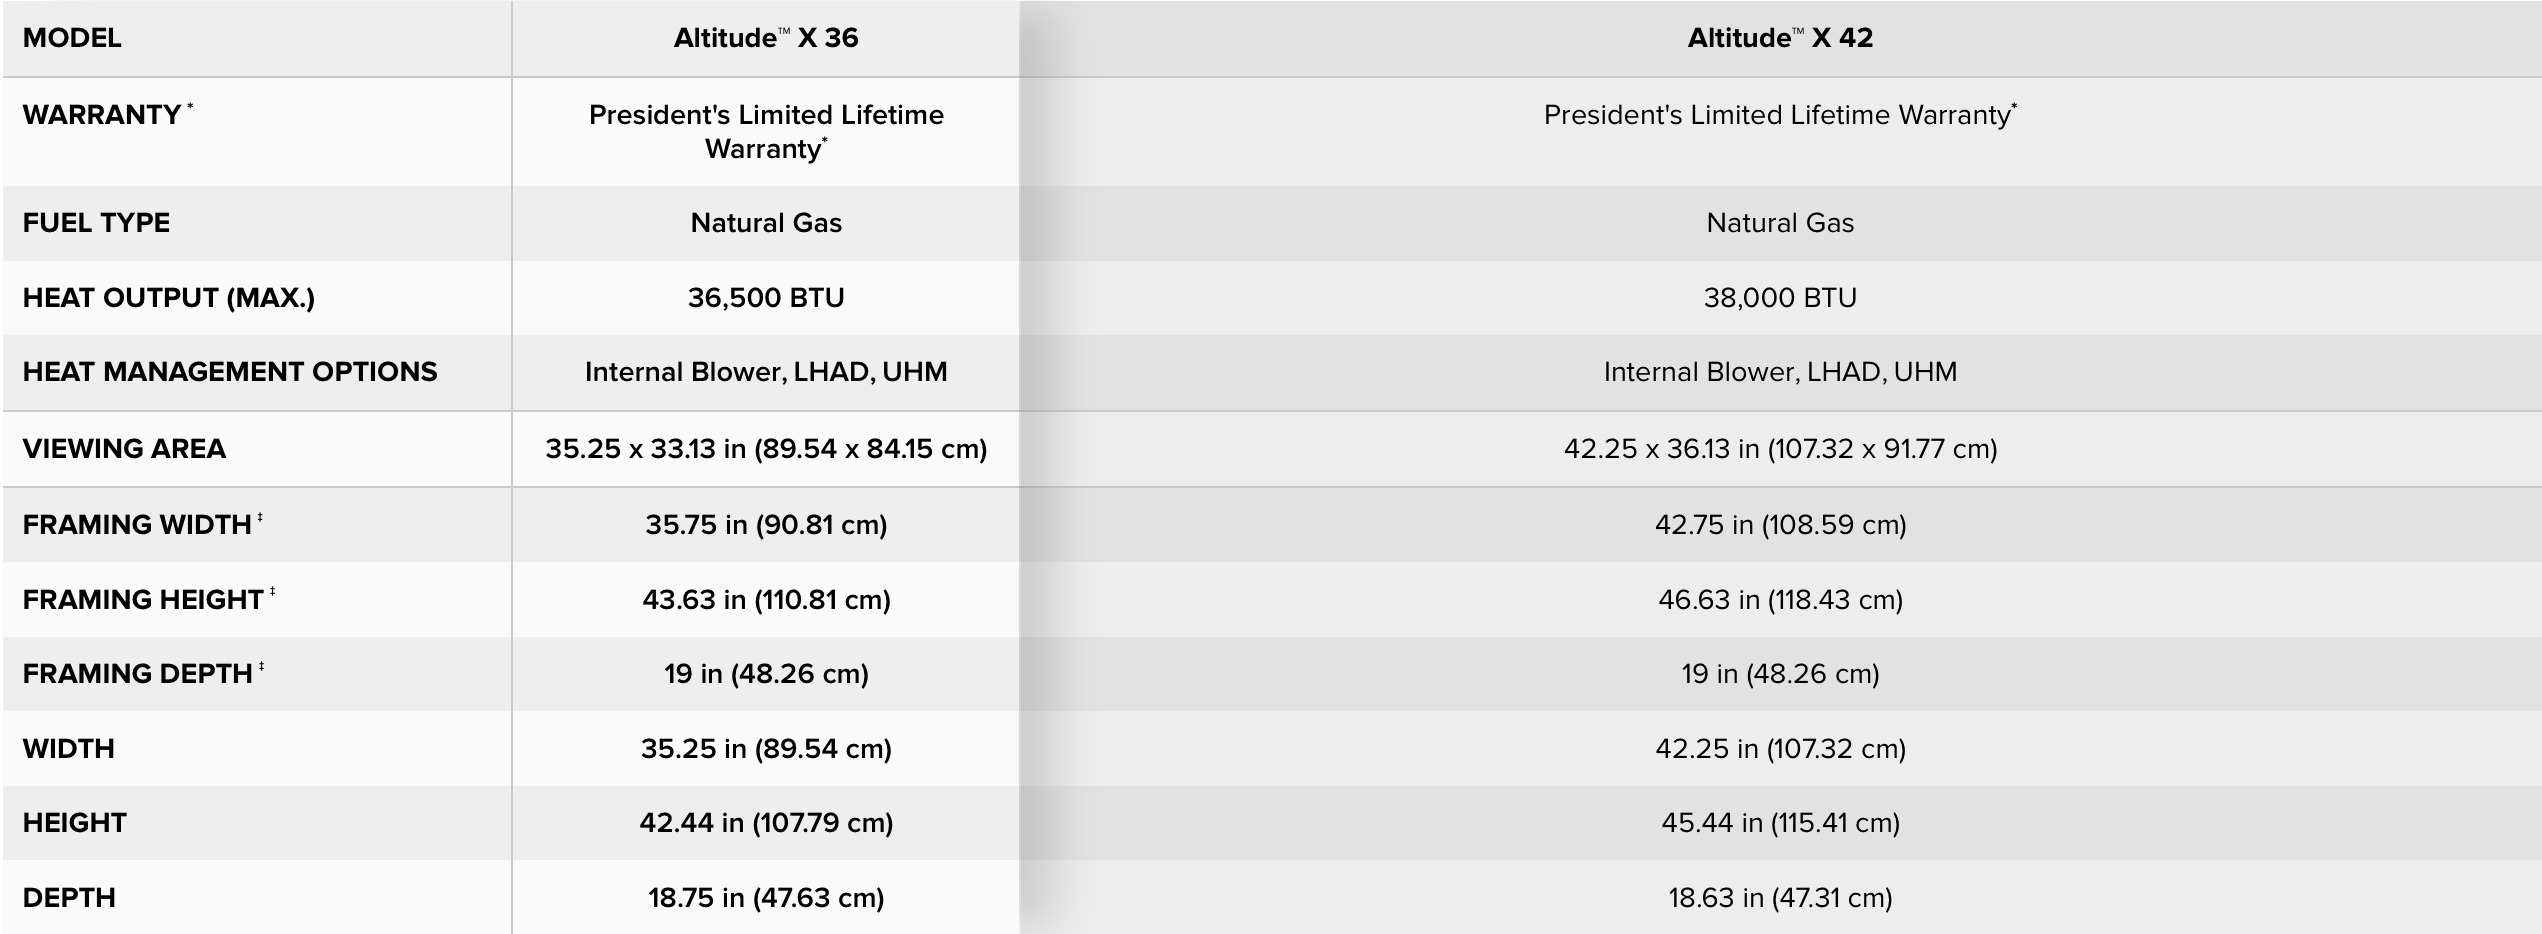
Task: Open the X 36 President's Limited Lifetime Warranty text
Action: [765, 131]
